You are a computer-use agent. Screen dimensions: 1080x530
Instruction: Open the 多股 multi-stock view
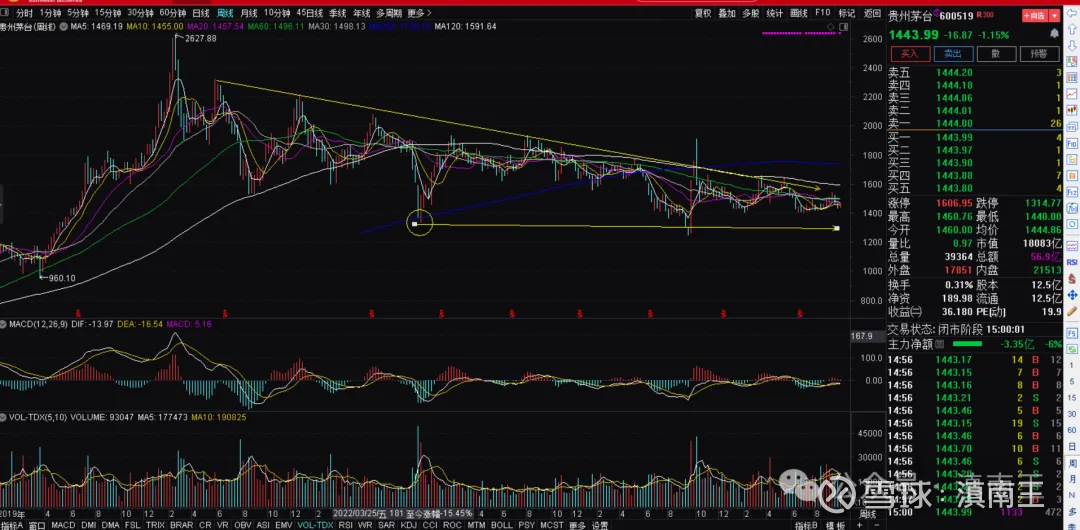[x=751, y=13]
